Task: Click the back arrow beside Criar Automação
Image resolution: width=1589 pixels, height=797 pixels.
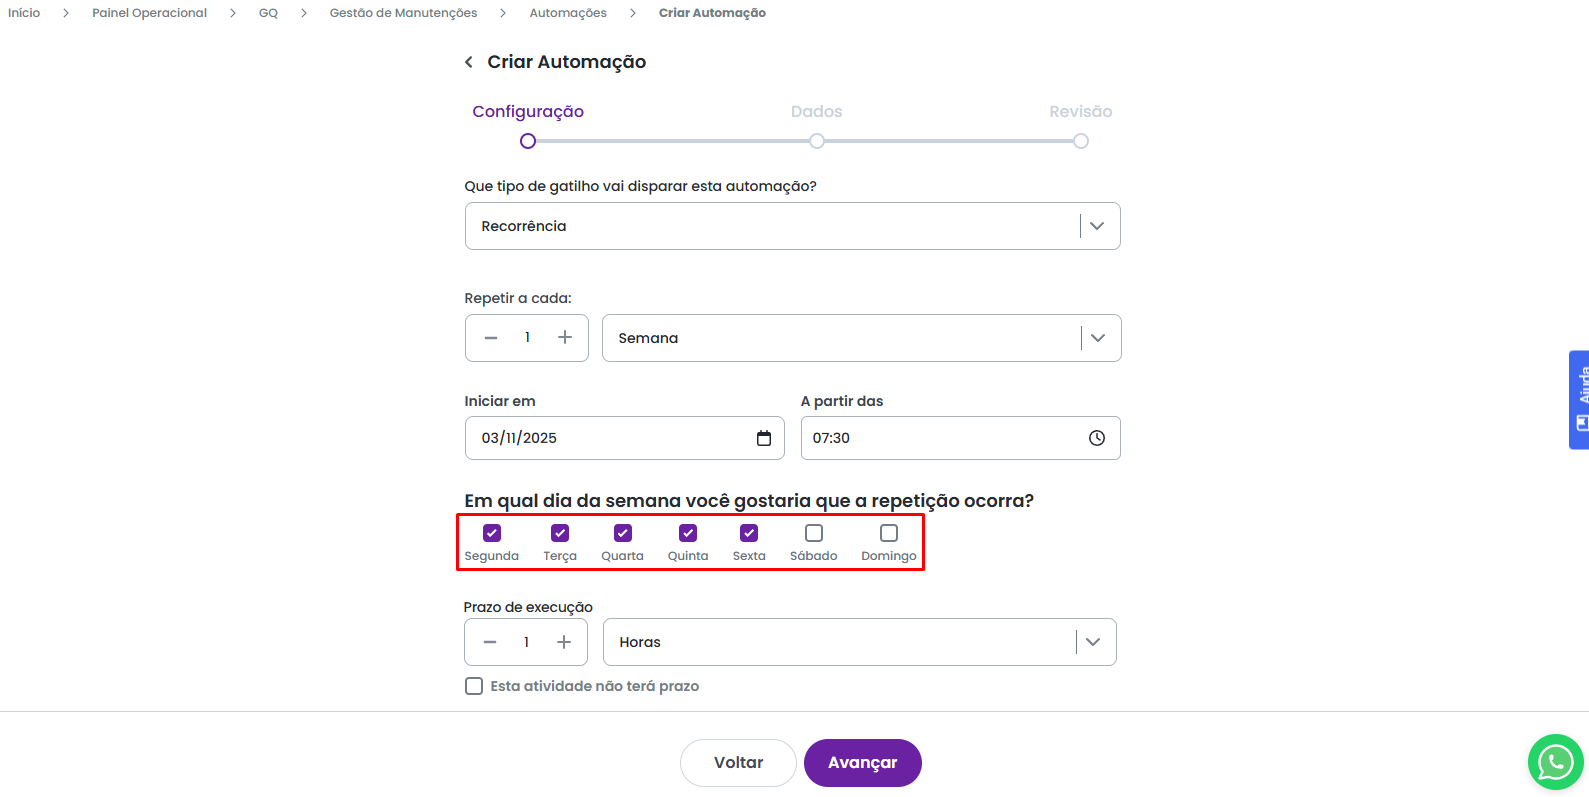Action: (x=469, y=62)
